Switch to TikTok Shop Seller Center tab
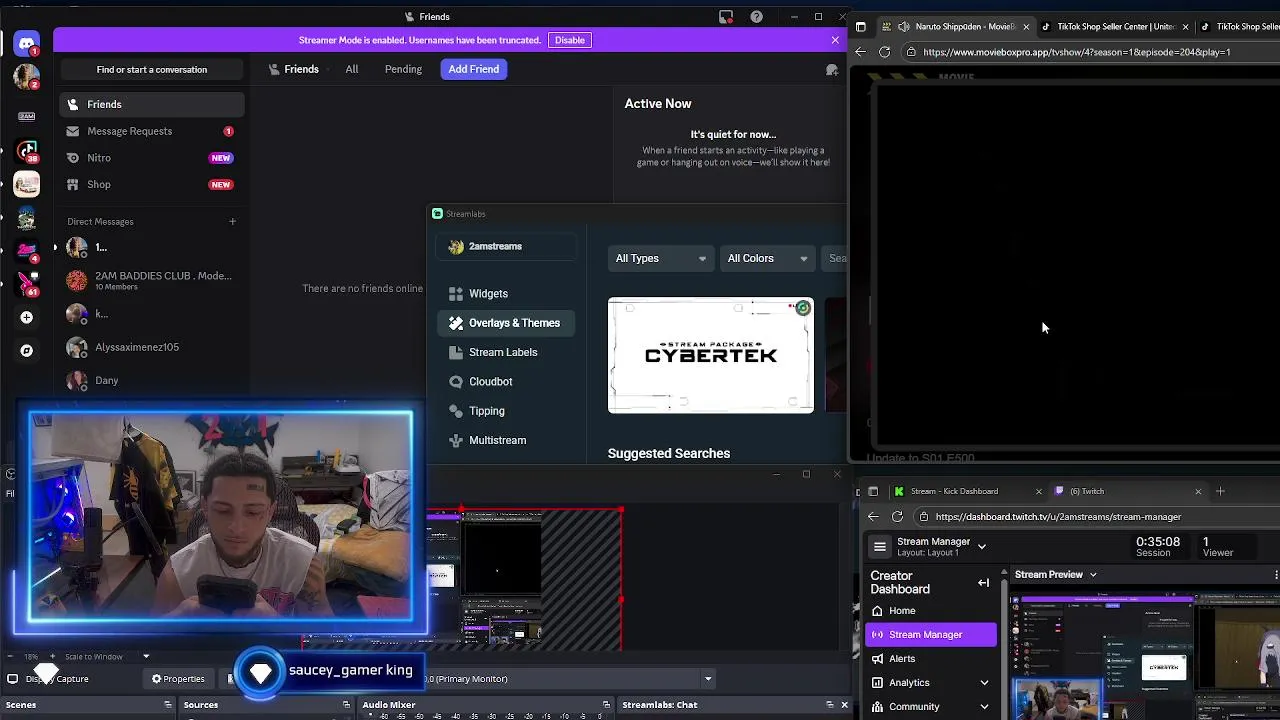 pos(1115,26)
